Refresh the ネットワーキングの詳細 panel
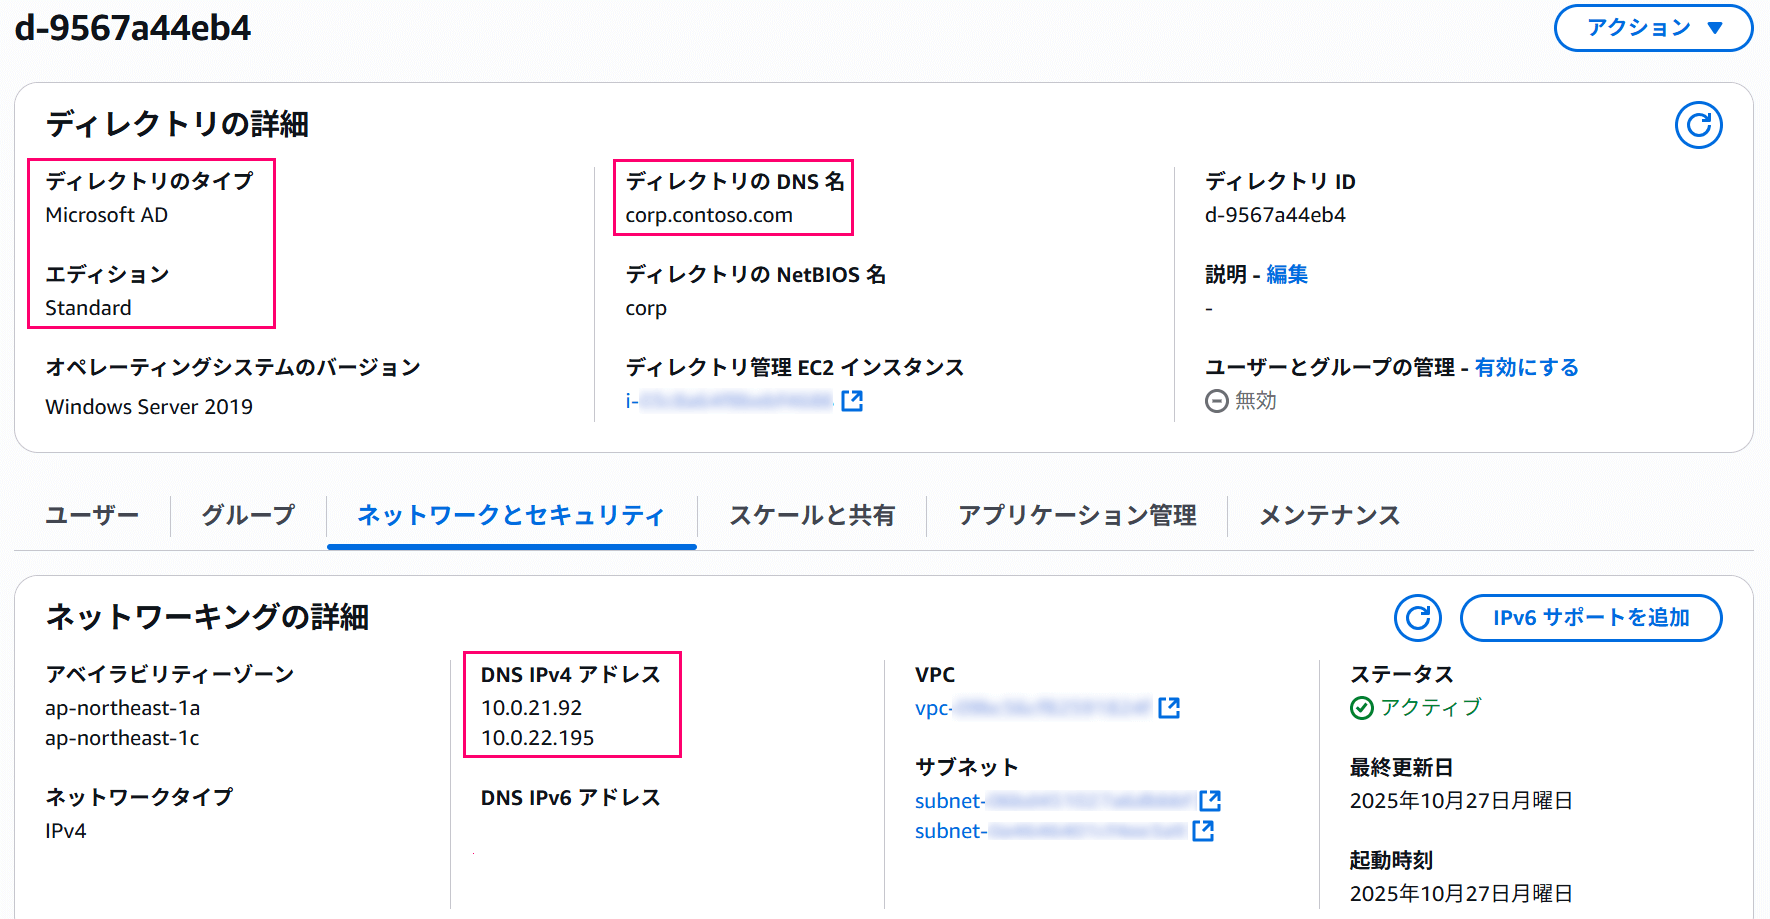This screenshot has width=1770, height=919. point(1417,618)
